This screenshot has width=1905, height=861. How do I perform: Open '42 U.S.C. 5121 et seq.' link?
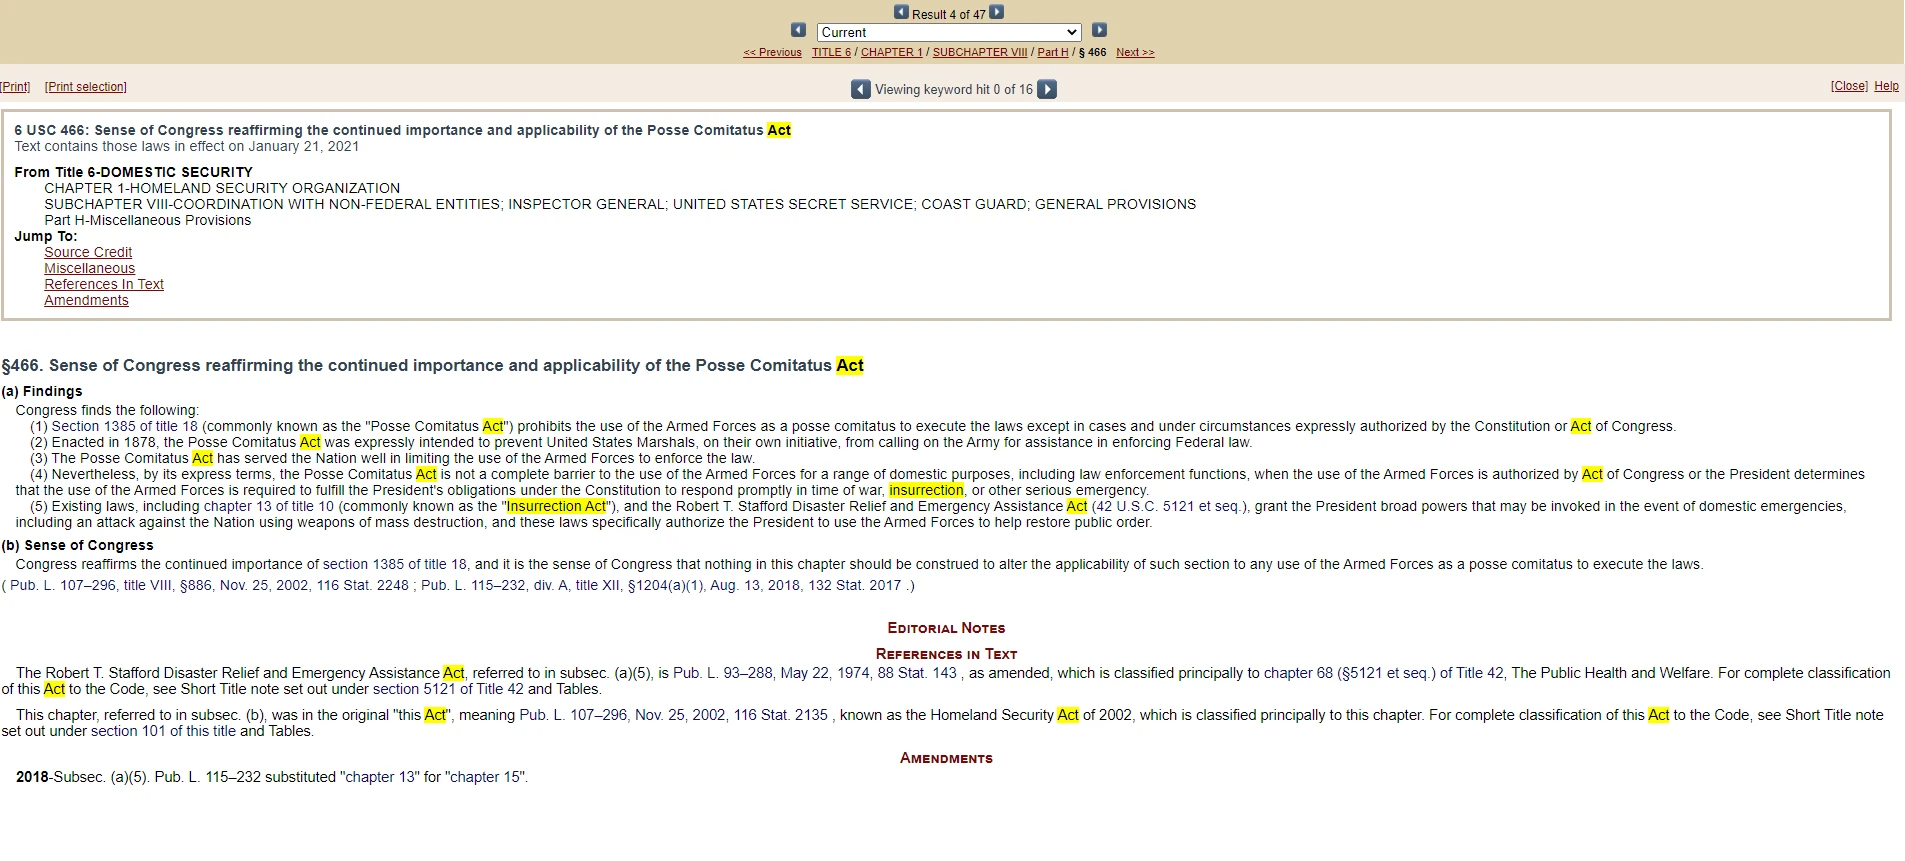tap(1168, 506)
